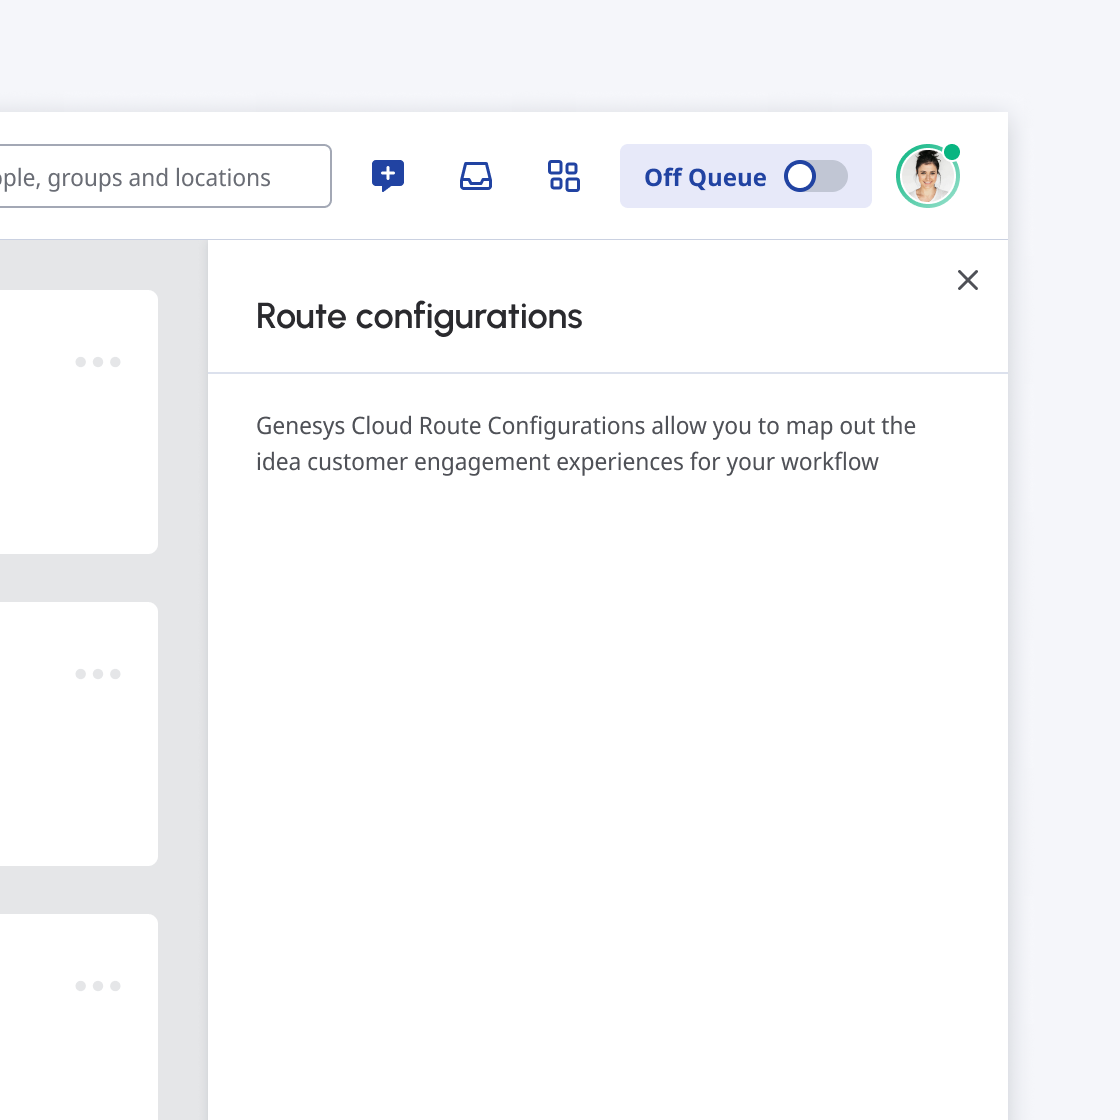Screen dimensions: 1120x1120
Task: Open more options on the middle card
Action: point(98,674)
